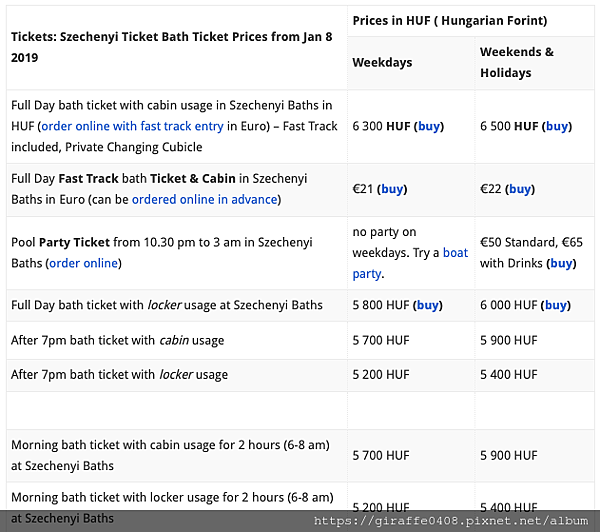Image resolution: width=600 pixels, height=532 pixels.
Task: Click the 'Weekends & Holidays' column header
Action: (517, 62)
